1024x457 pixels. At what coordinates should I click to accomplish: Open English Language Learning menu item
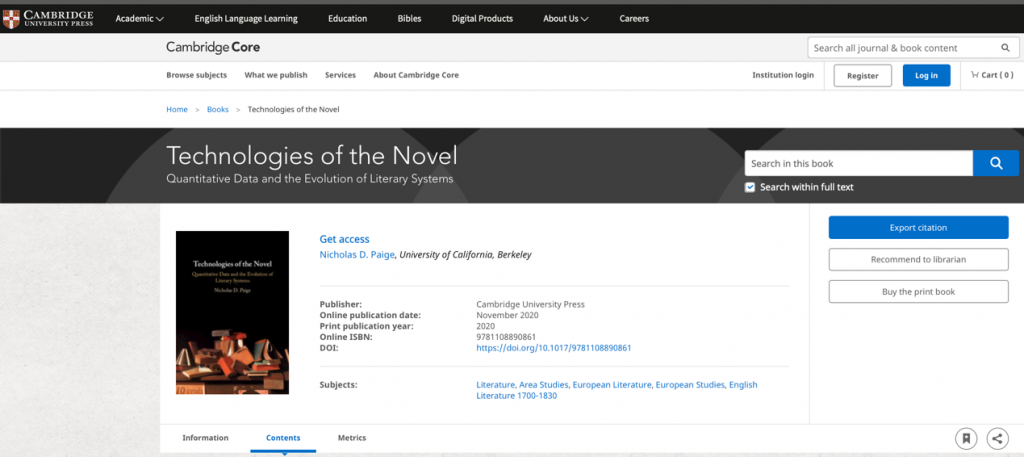coord(246,18)
